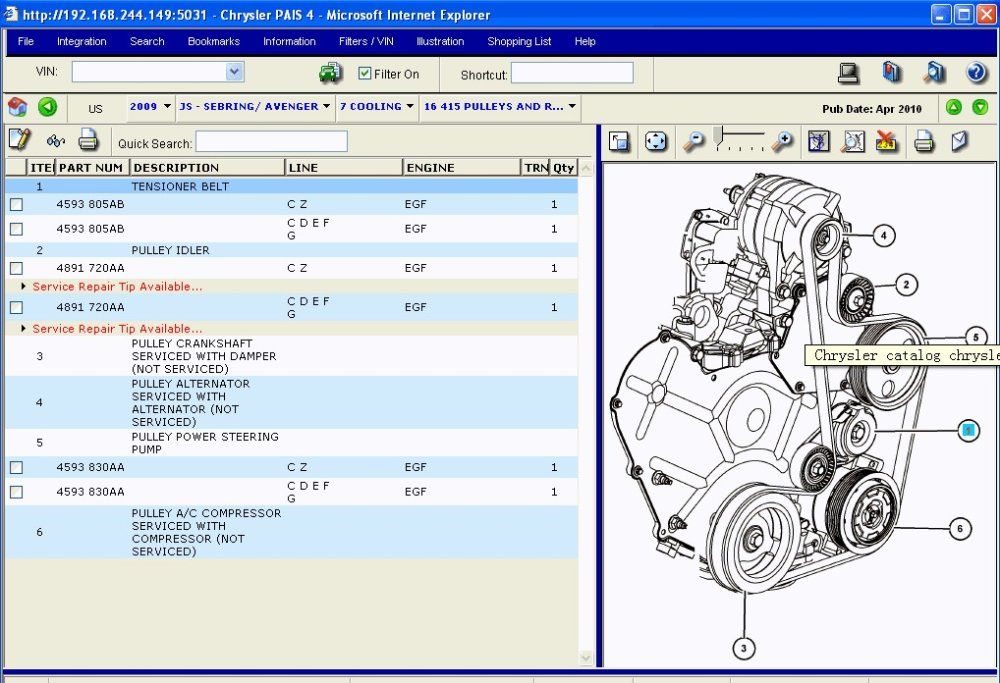Open the Filters / VIN menu
The height and width of the screenshot is (683, 1000).
pyautogui.click(x=366, y=41)
